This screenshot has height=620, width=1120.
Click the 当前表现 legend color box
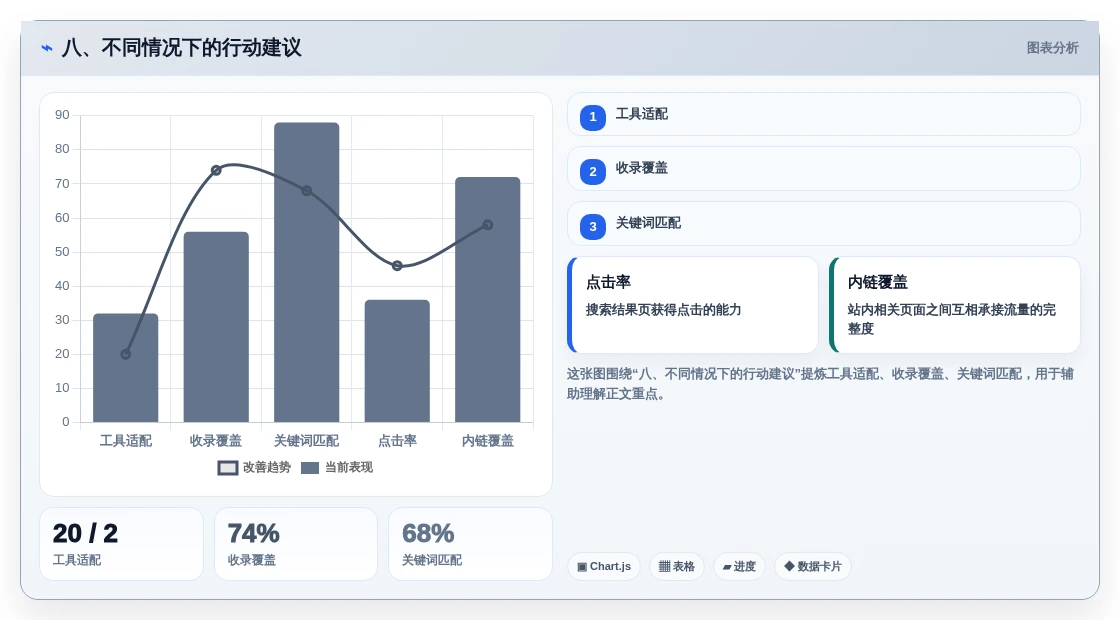tap(310, 468)
